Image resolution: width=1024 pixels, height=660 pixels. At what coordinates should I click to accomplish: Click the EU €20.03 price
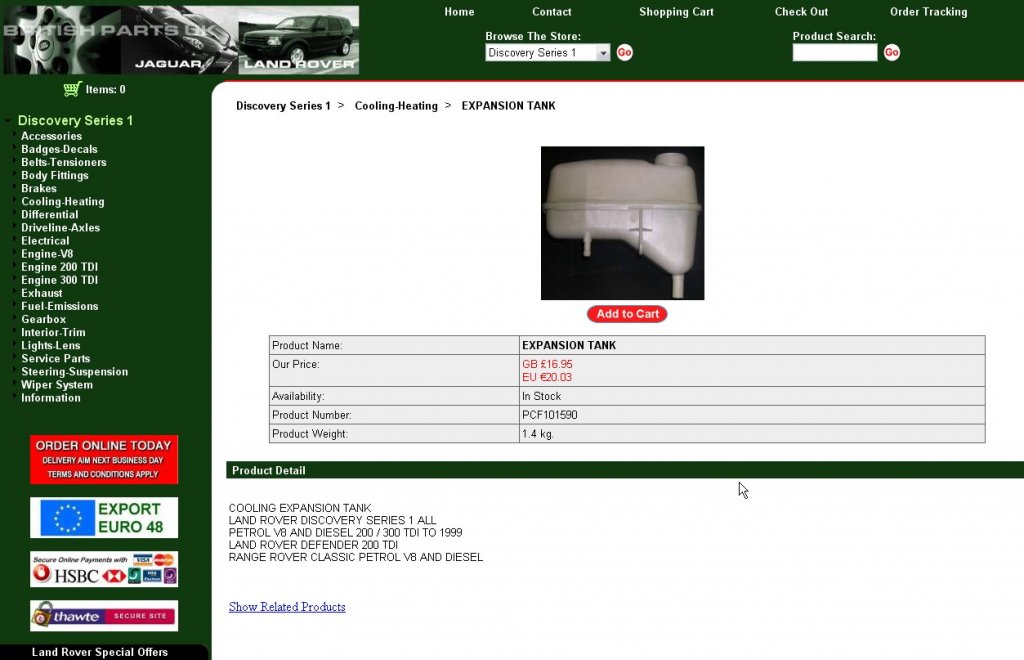point(547,377)
